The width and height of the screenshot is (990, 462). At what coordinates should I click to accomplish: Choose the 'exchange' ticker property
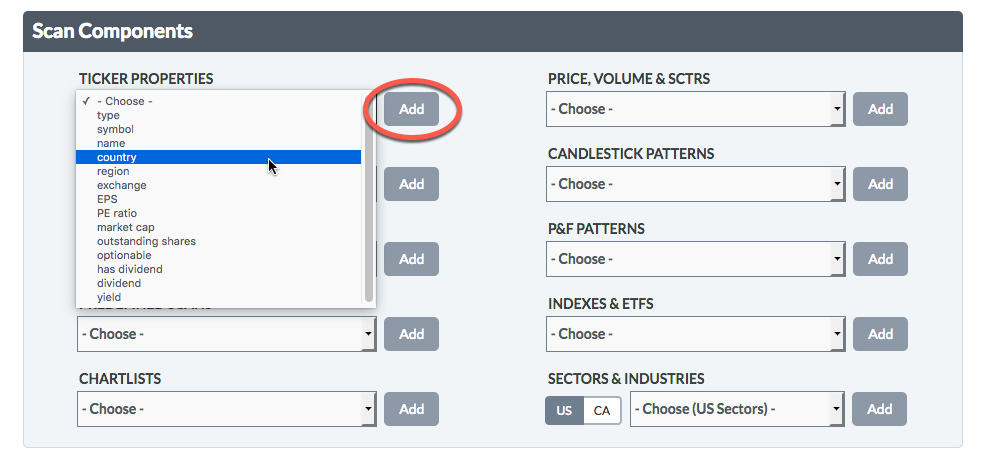click(x=121, y=185)
